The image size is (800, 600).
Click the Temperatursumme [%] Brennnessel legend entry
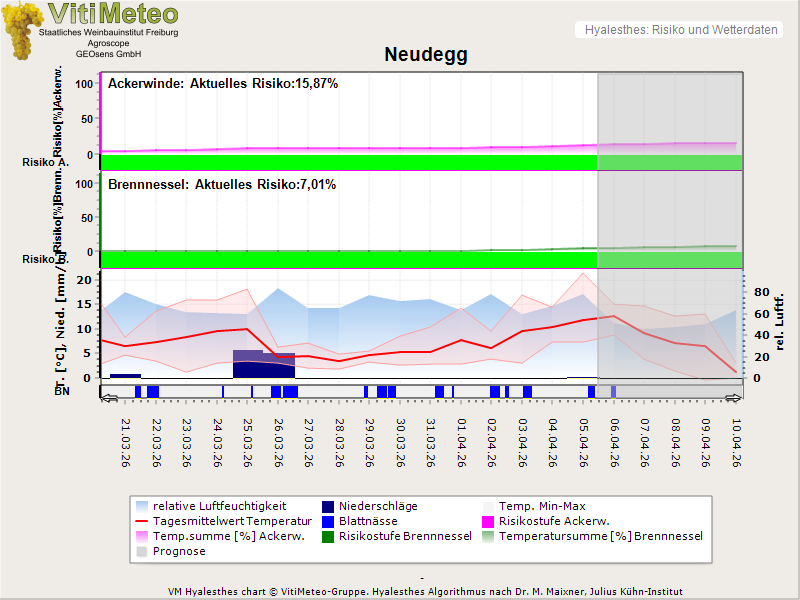pyautogui.click(x=600, y=536)
